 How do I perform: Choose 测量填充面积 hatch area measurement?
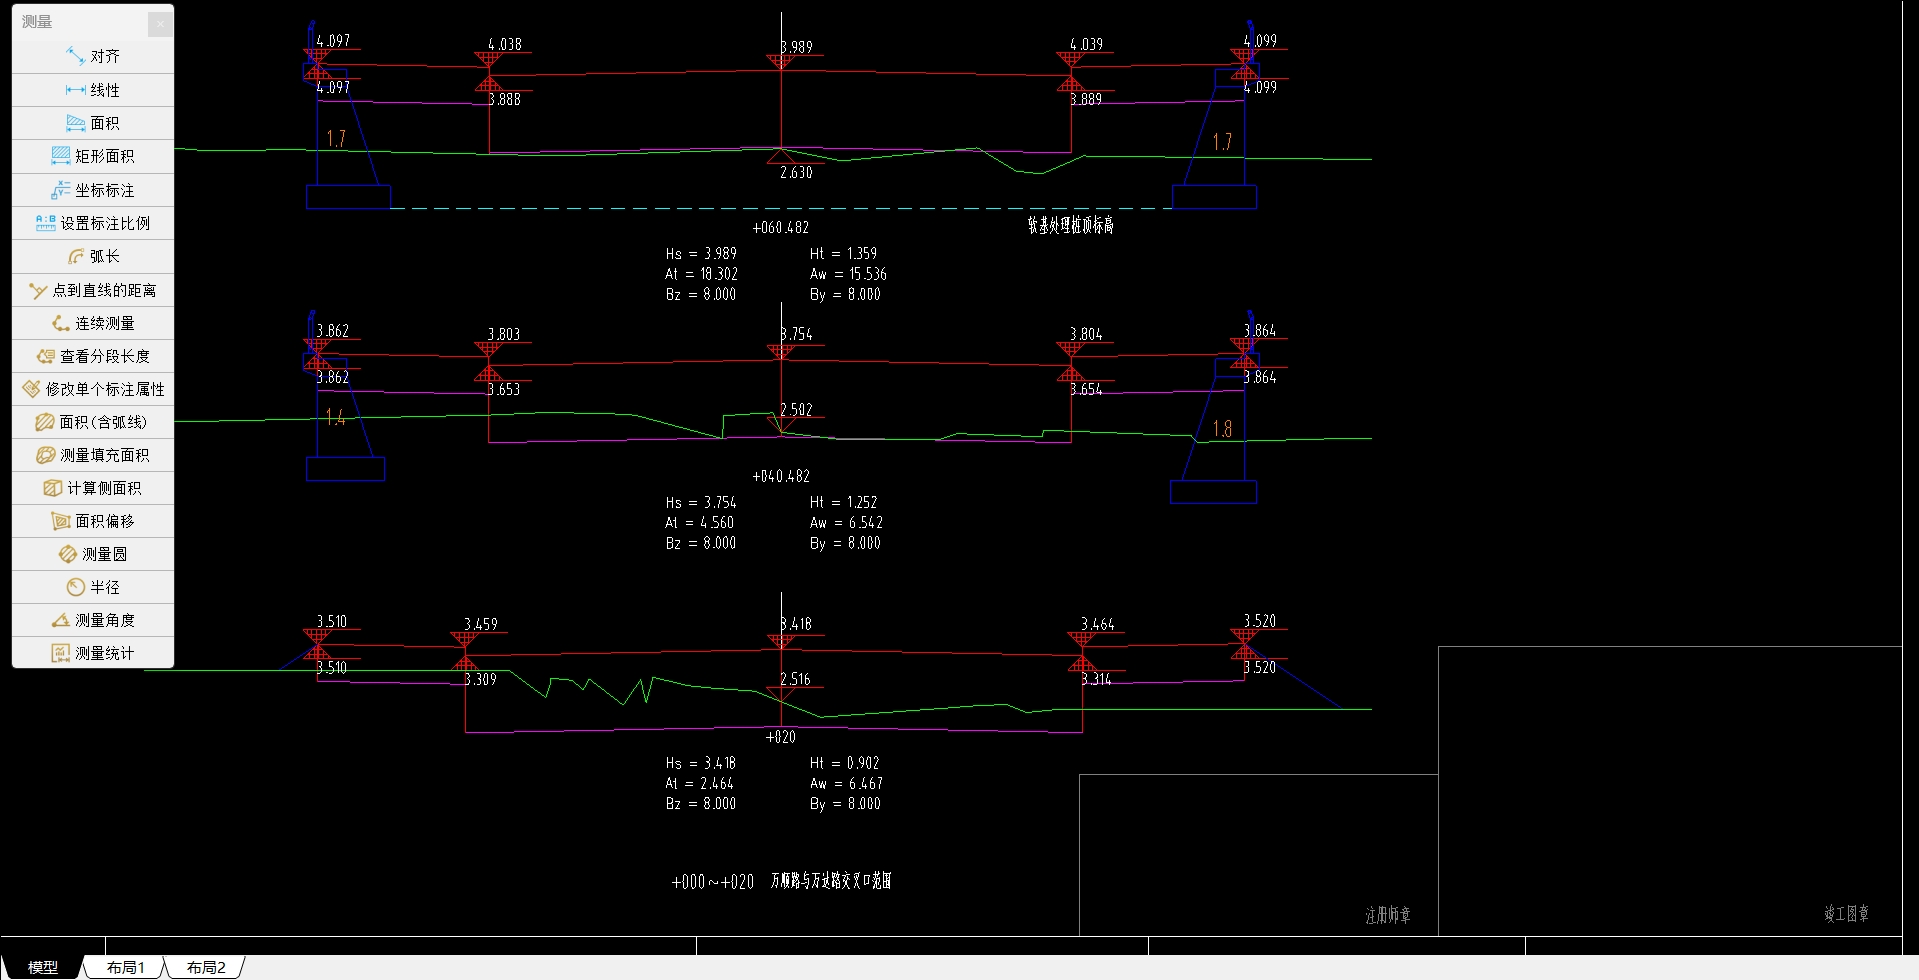93,455
